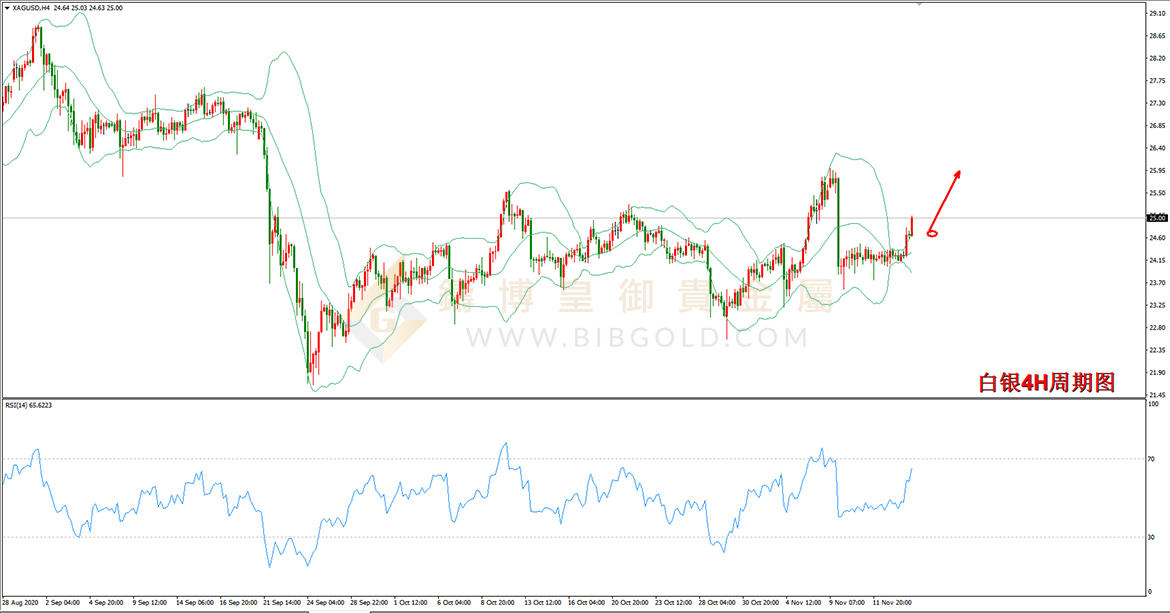
Task: Click the 8 Oct 20:00 time label
Action: pos(498,602)
